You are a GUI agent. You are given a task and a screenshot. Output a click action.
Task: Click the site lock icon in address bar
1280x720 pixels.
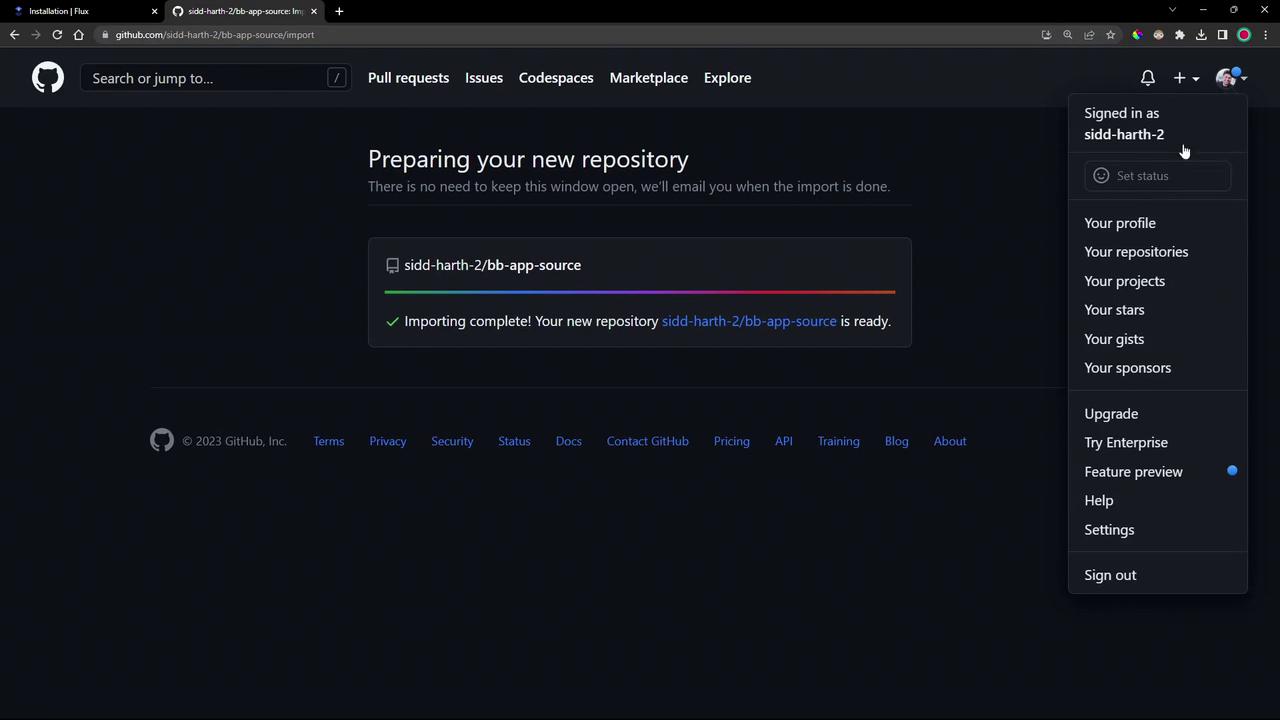click(105, 35)
